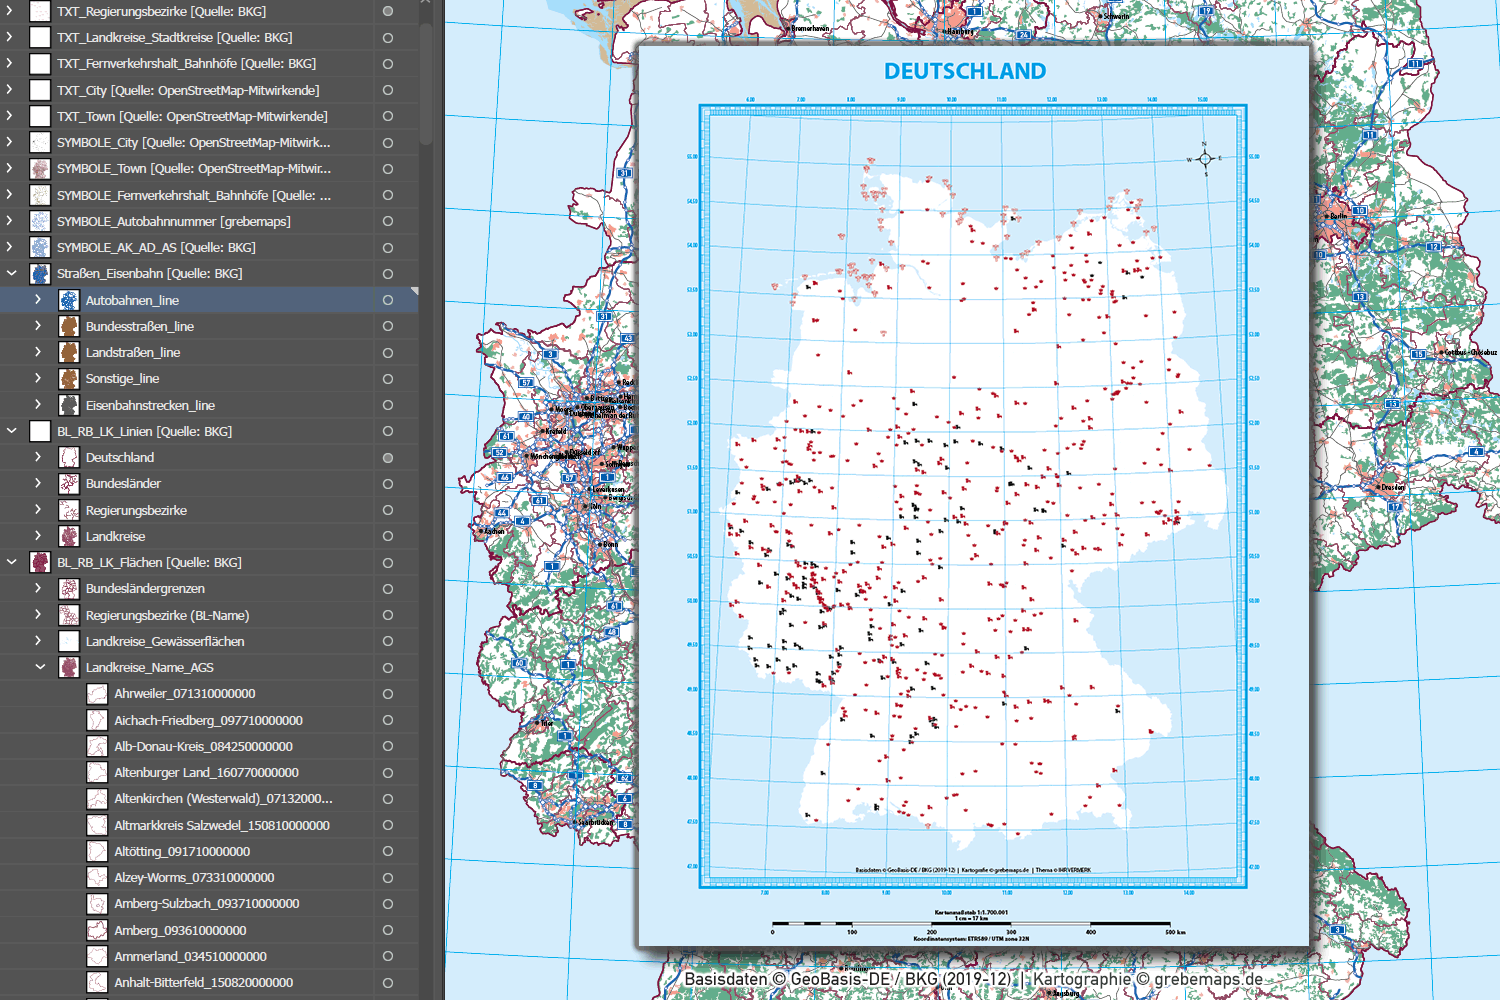Click the Bundesstraßen_line layer thumbnail
1500x1000 pixels.
68,326
